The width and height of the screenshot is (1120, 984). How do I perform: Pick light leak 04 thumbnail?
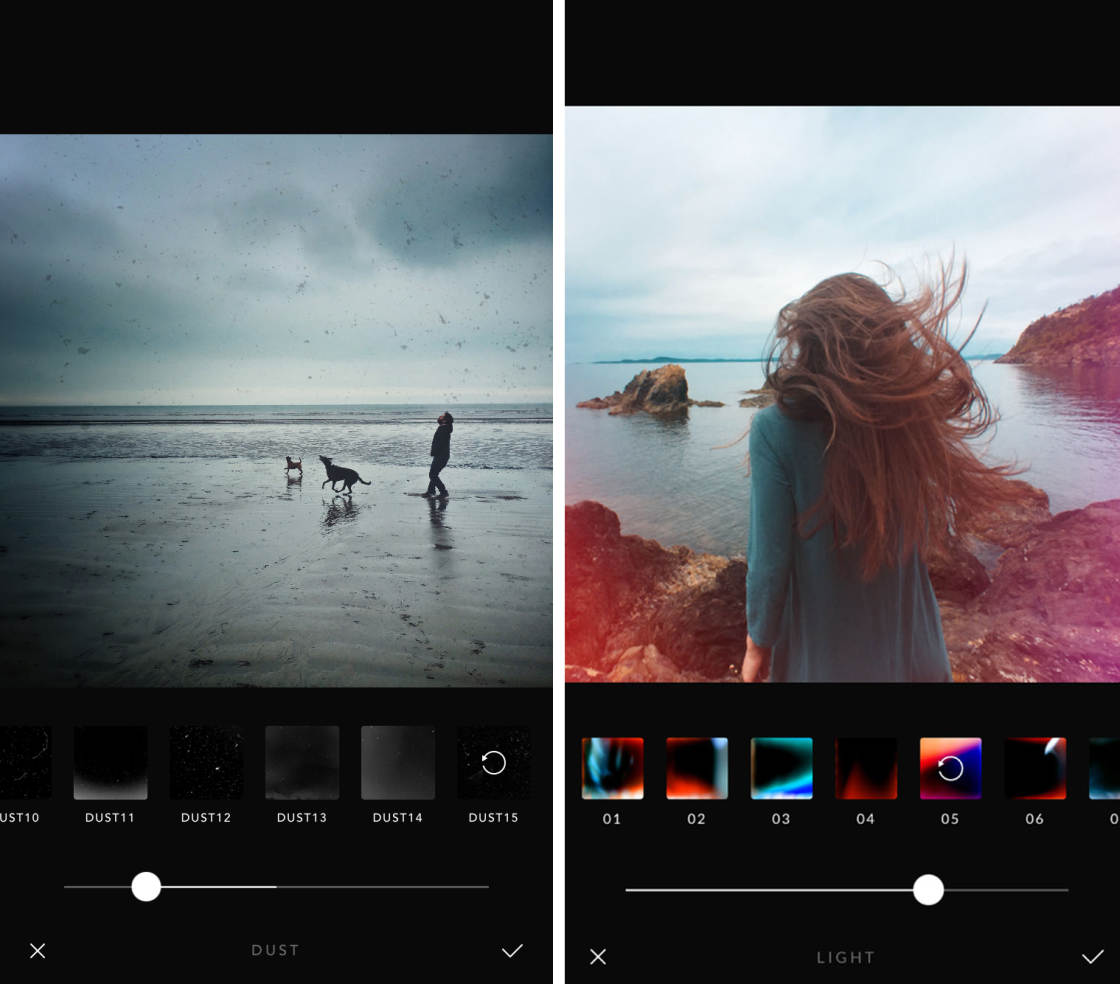(866, 768)
